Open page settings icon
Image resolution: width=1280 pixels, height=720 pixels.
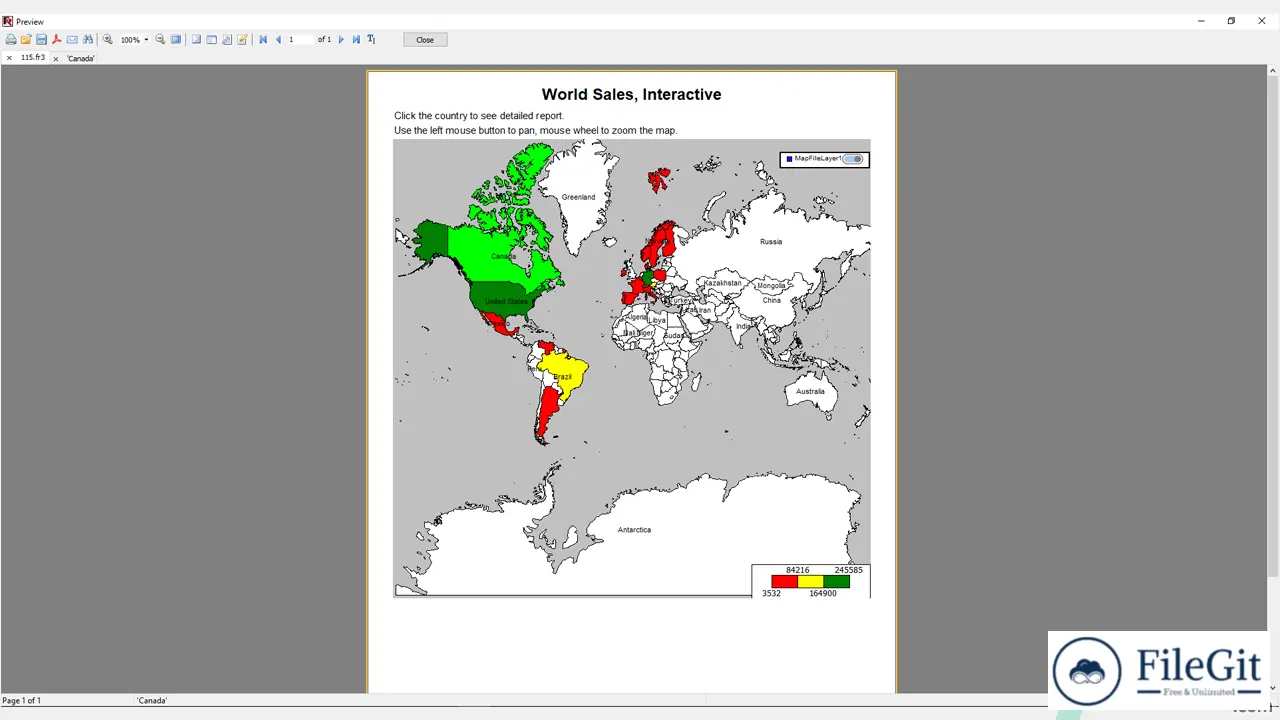coord(227,40)
